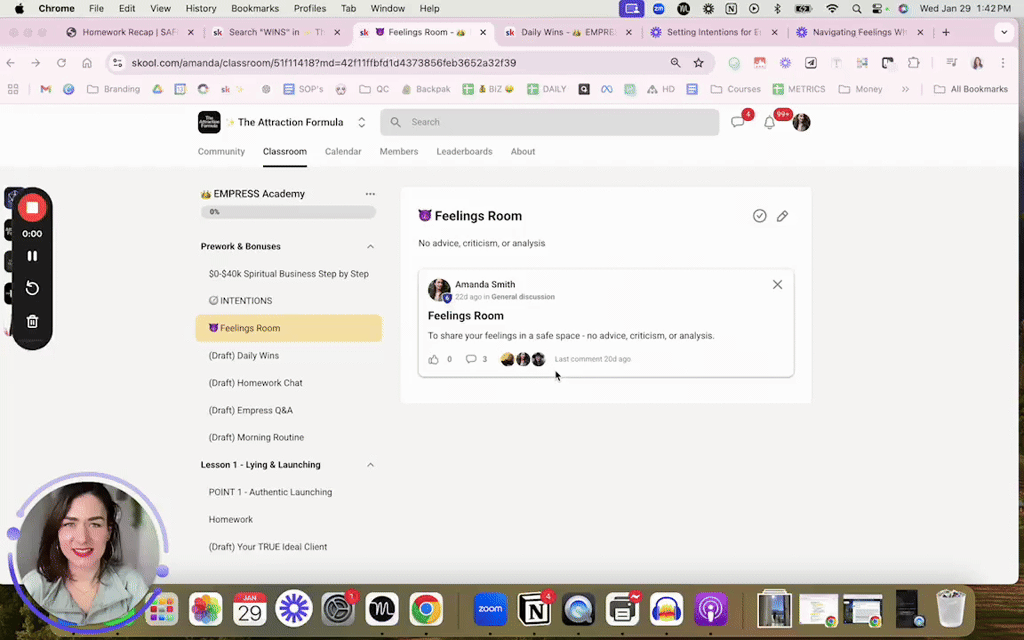
Task: Open Amanda Smith's profile name link
Action: point(485,284)
